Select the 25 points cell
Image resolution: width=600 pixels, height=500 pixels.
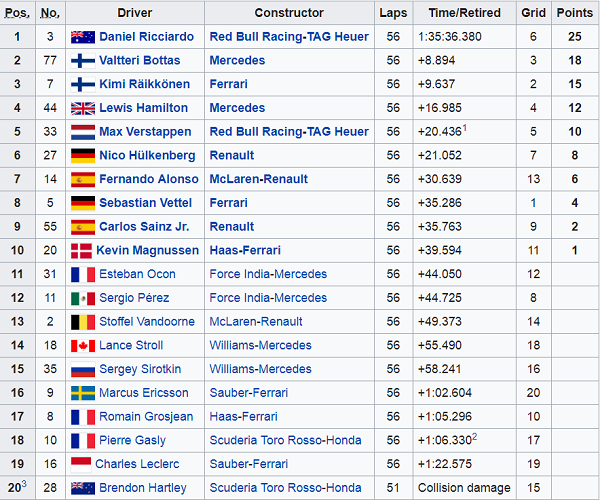point(575,37)
